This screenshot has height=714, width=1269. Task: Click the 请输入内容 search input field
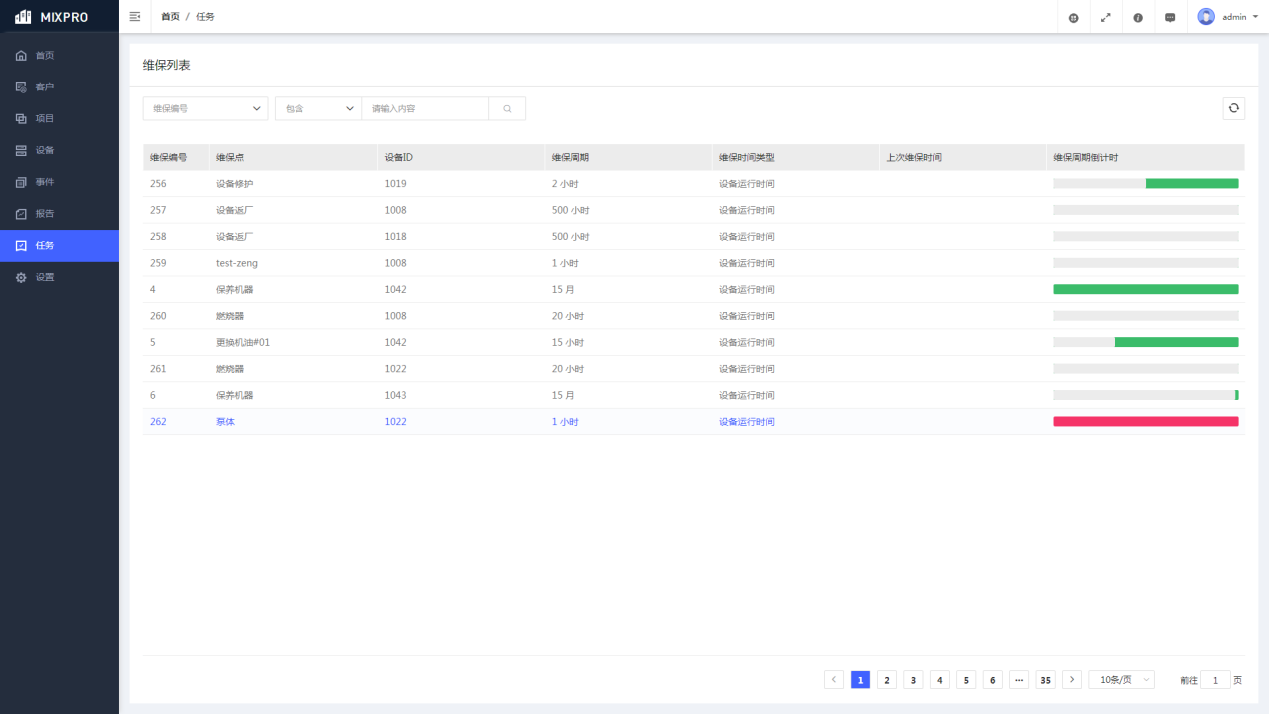pyautogui.click(x=425, y=108)
